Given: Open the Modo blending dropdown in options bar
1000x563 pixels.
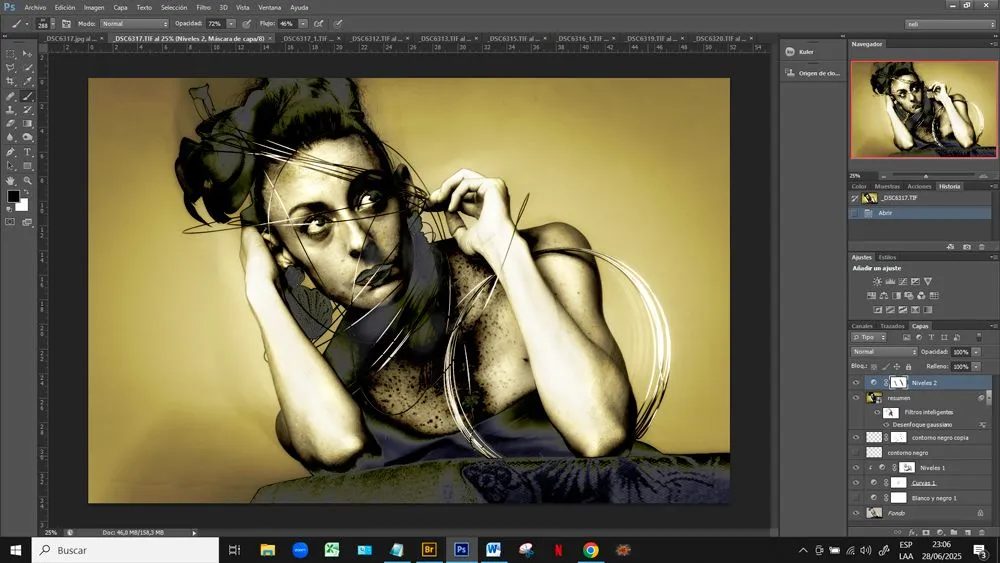Looking at the screenshot, I should (134, 24).
